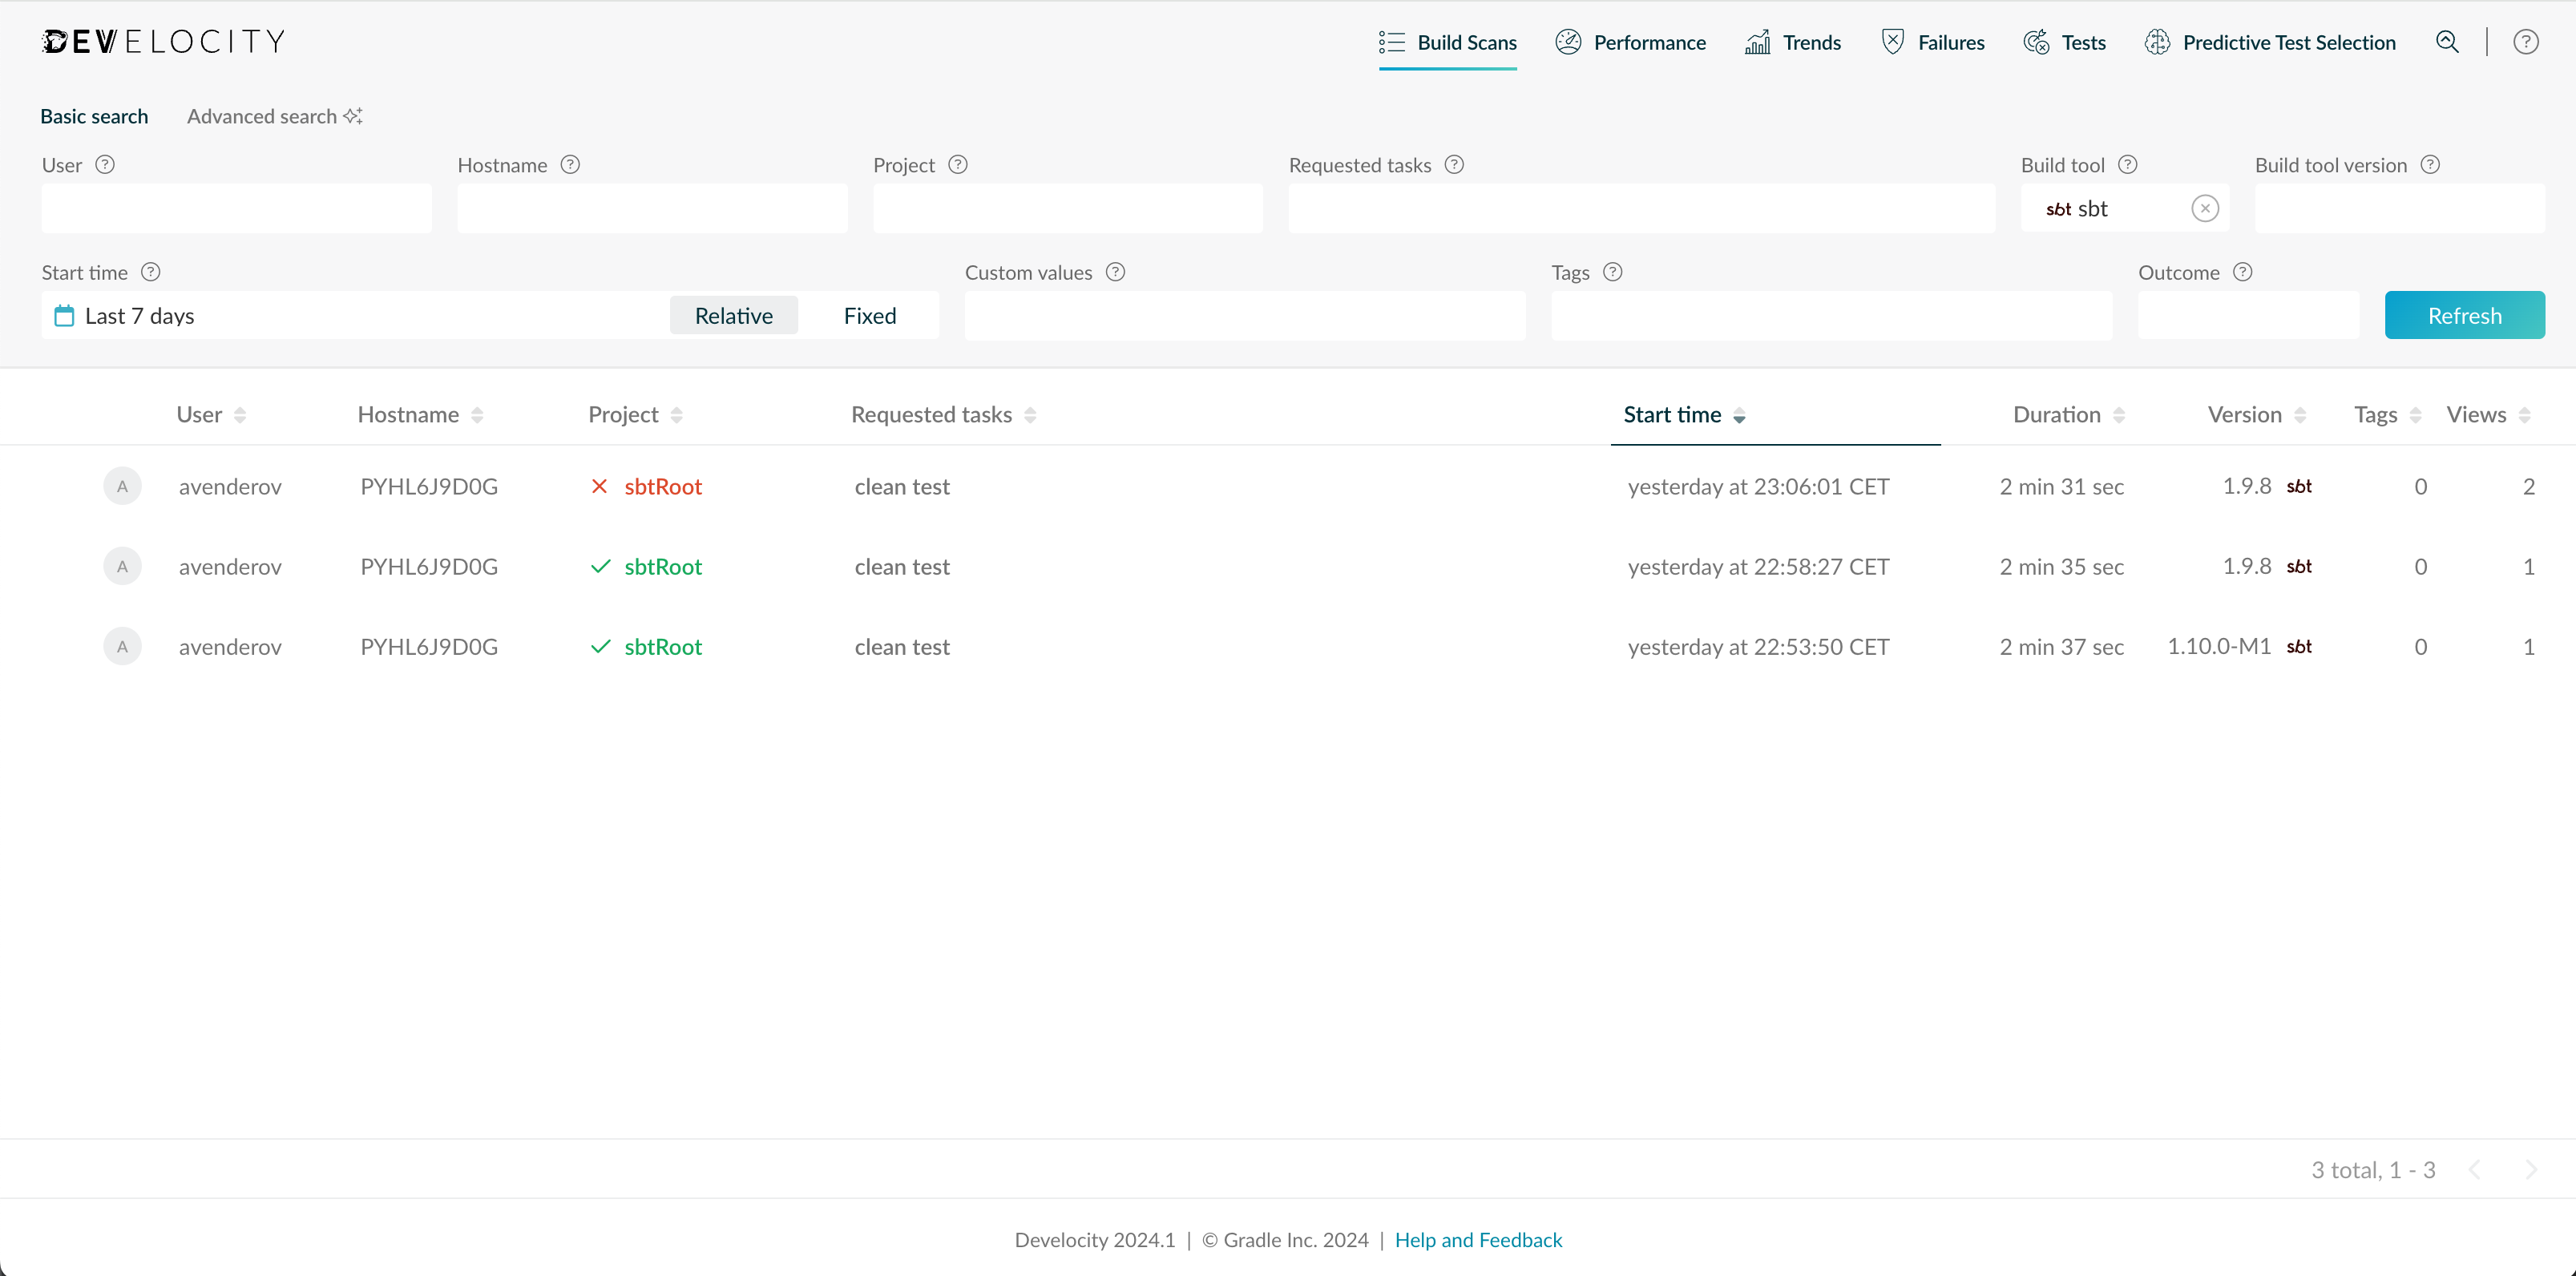2576x1276 pixels.
Task: Open the Failures dashboard
Action: [1932, 42]
